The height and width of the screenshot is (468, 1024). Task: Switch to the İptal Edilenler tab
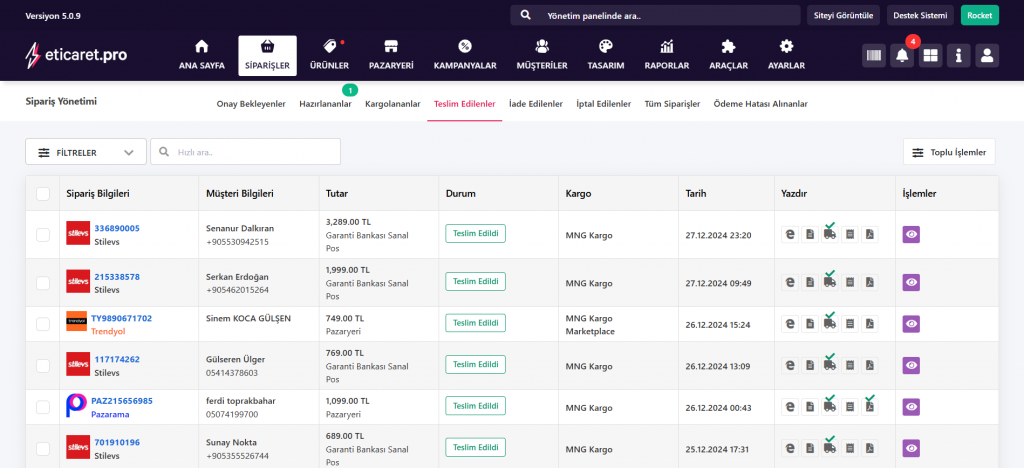pyautogui.click(x=603, y=104)
